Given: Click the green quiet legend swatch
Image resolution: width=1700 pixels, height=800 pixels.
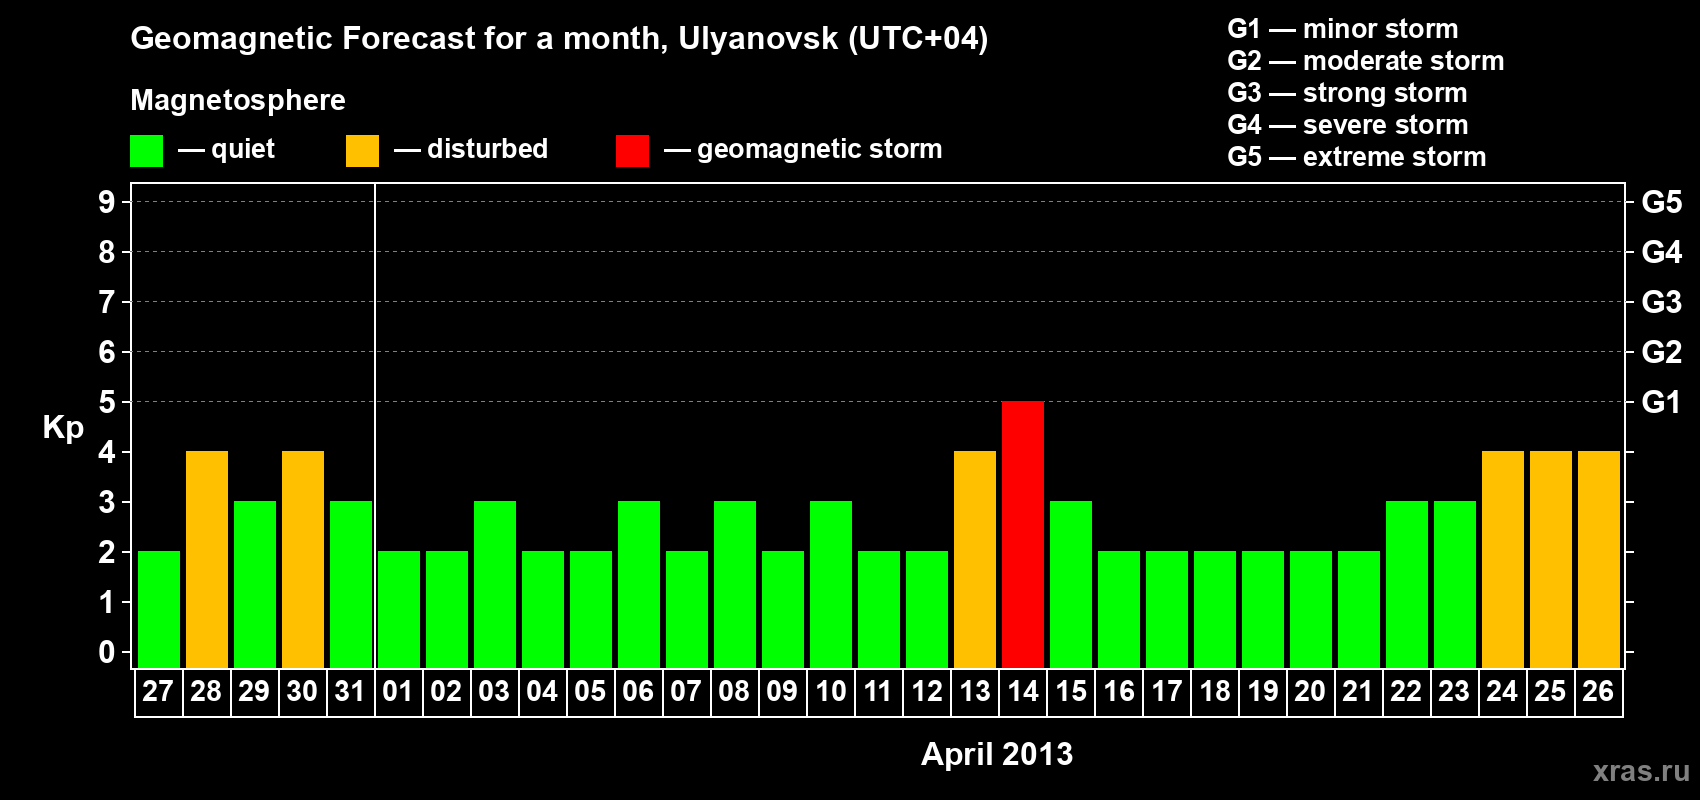Looking at the screenshot, I should [x=146, y=151].
